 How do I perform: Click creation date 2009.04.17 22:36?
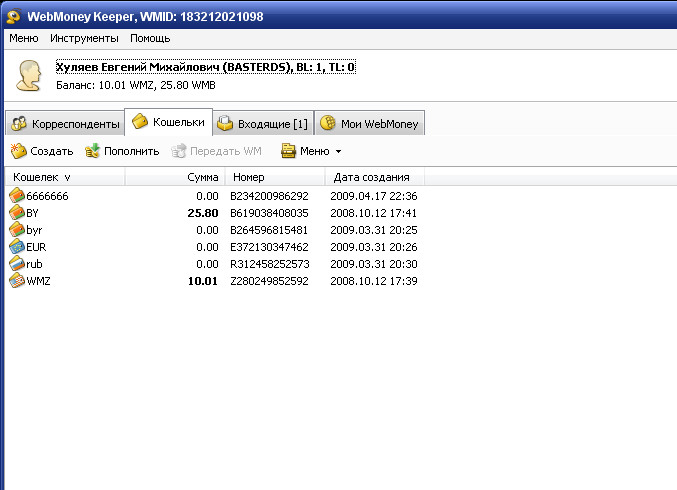(x=374, y=196)
